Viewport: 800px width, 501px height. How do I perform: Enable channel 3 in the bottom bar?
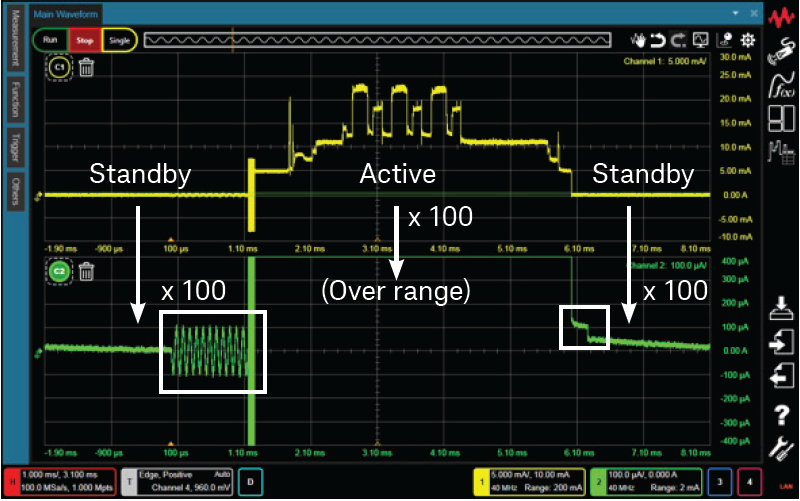(718, 482)
